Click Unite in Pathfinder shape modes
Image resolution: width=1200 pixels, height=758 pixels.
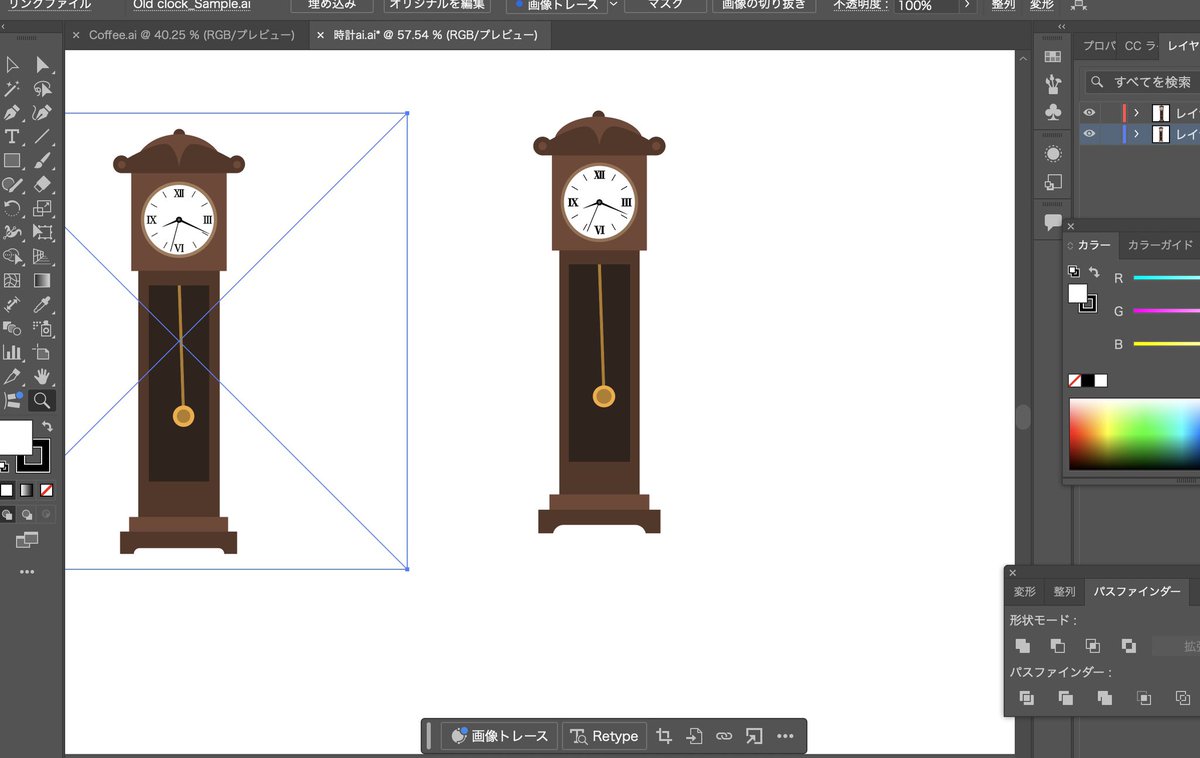coord(1022,646)
